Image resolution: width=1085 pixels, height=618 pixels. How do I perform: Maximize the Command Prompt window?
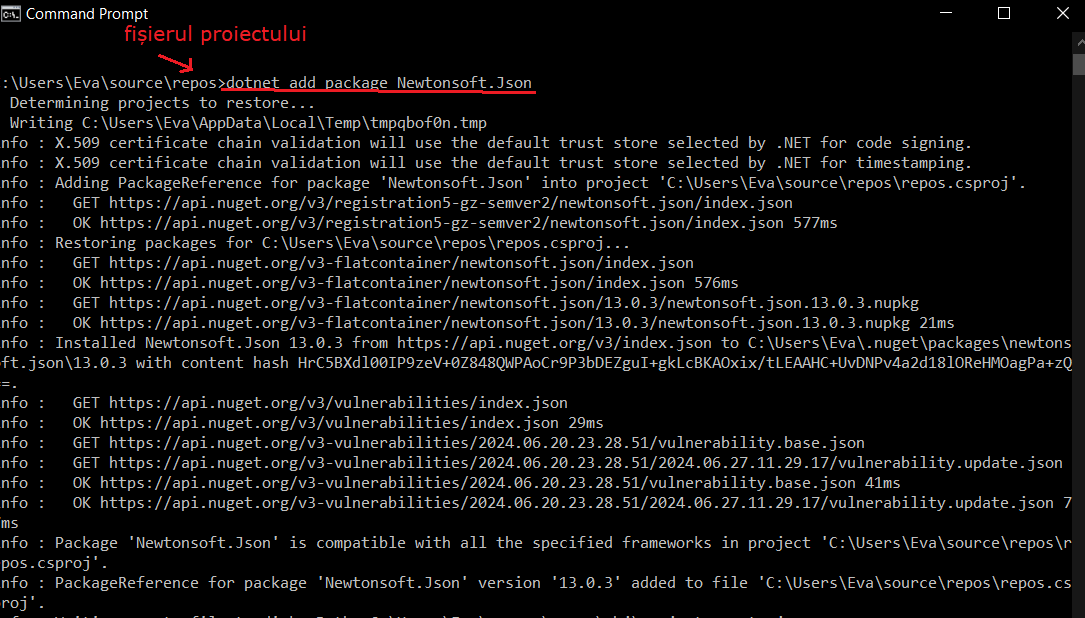click(1004, 13)
